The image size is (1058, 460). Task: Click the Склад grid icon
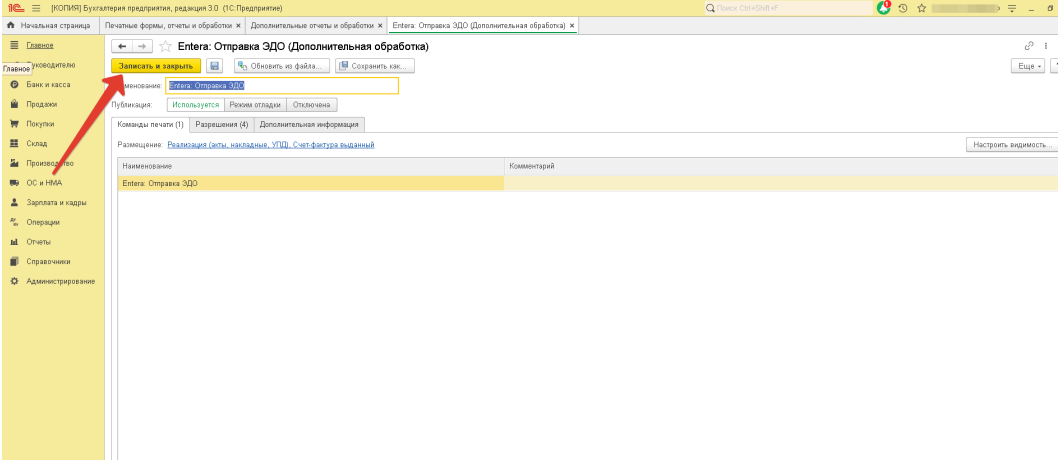pos(13,144)
